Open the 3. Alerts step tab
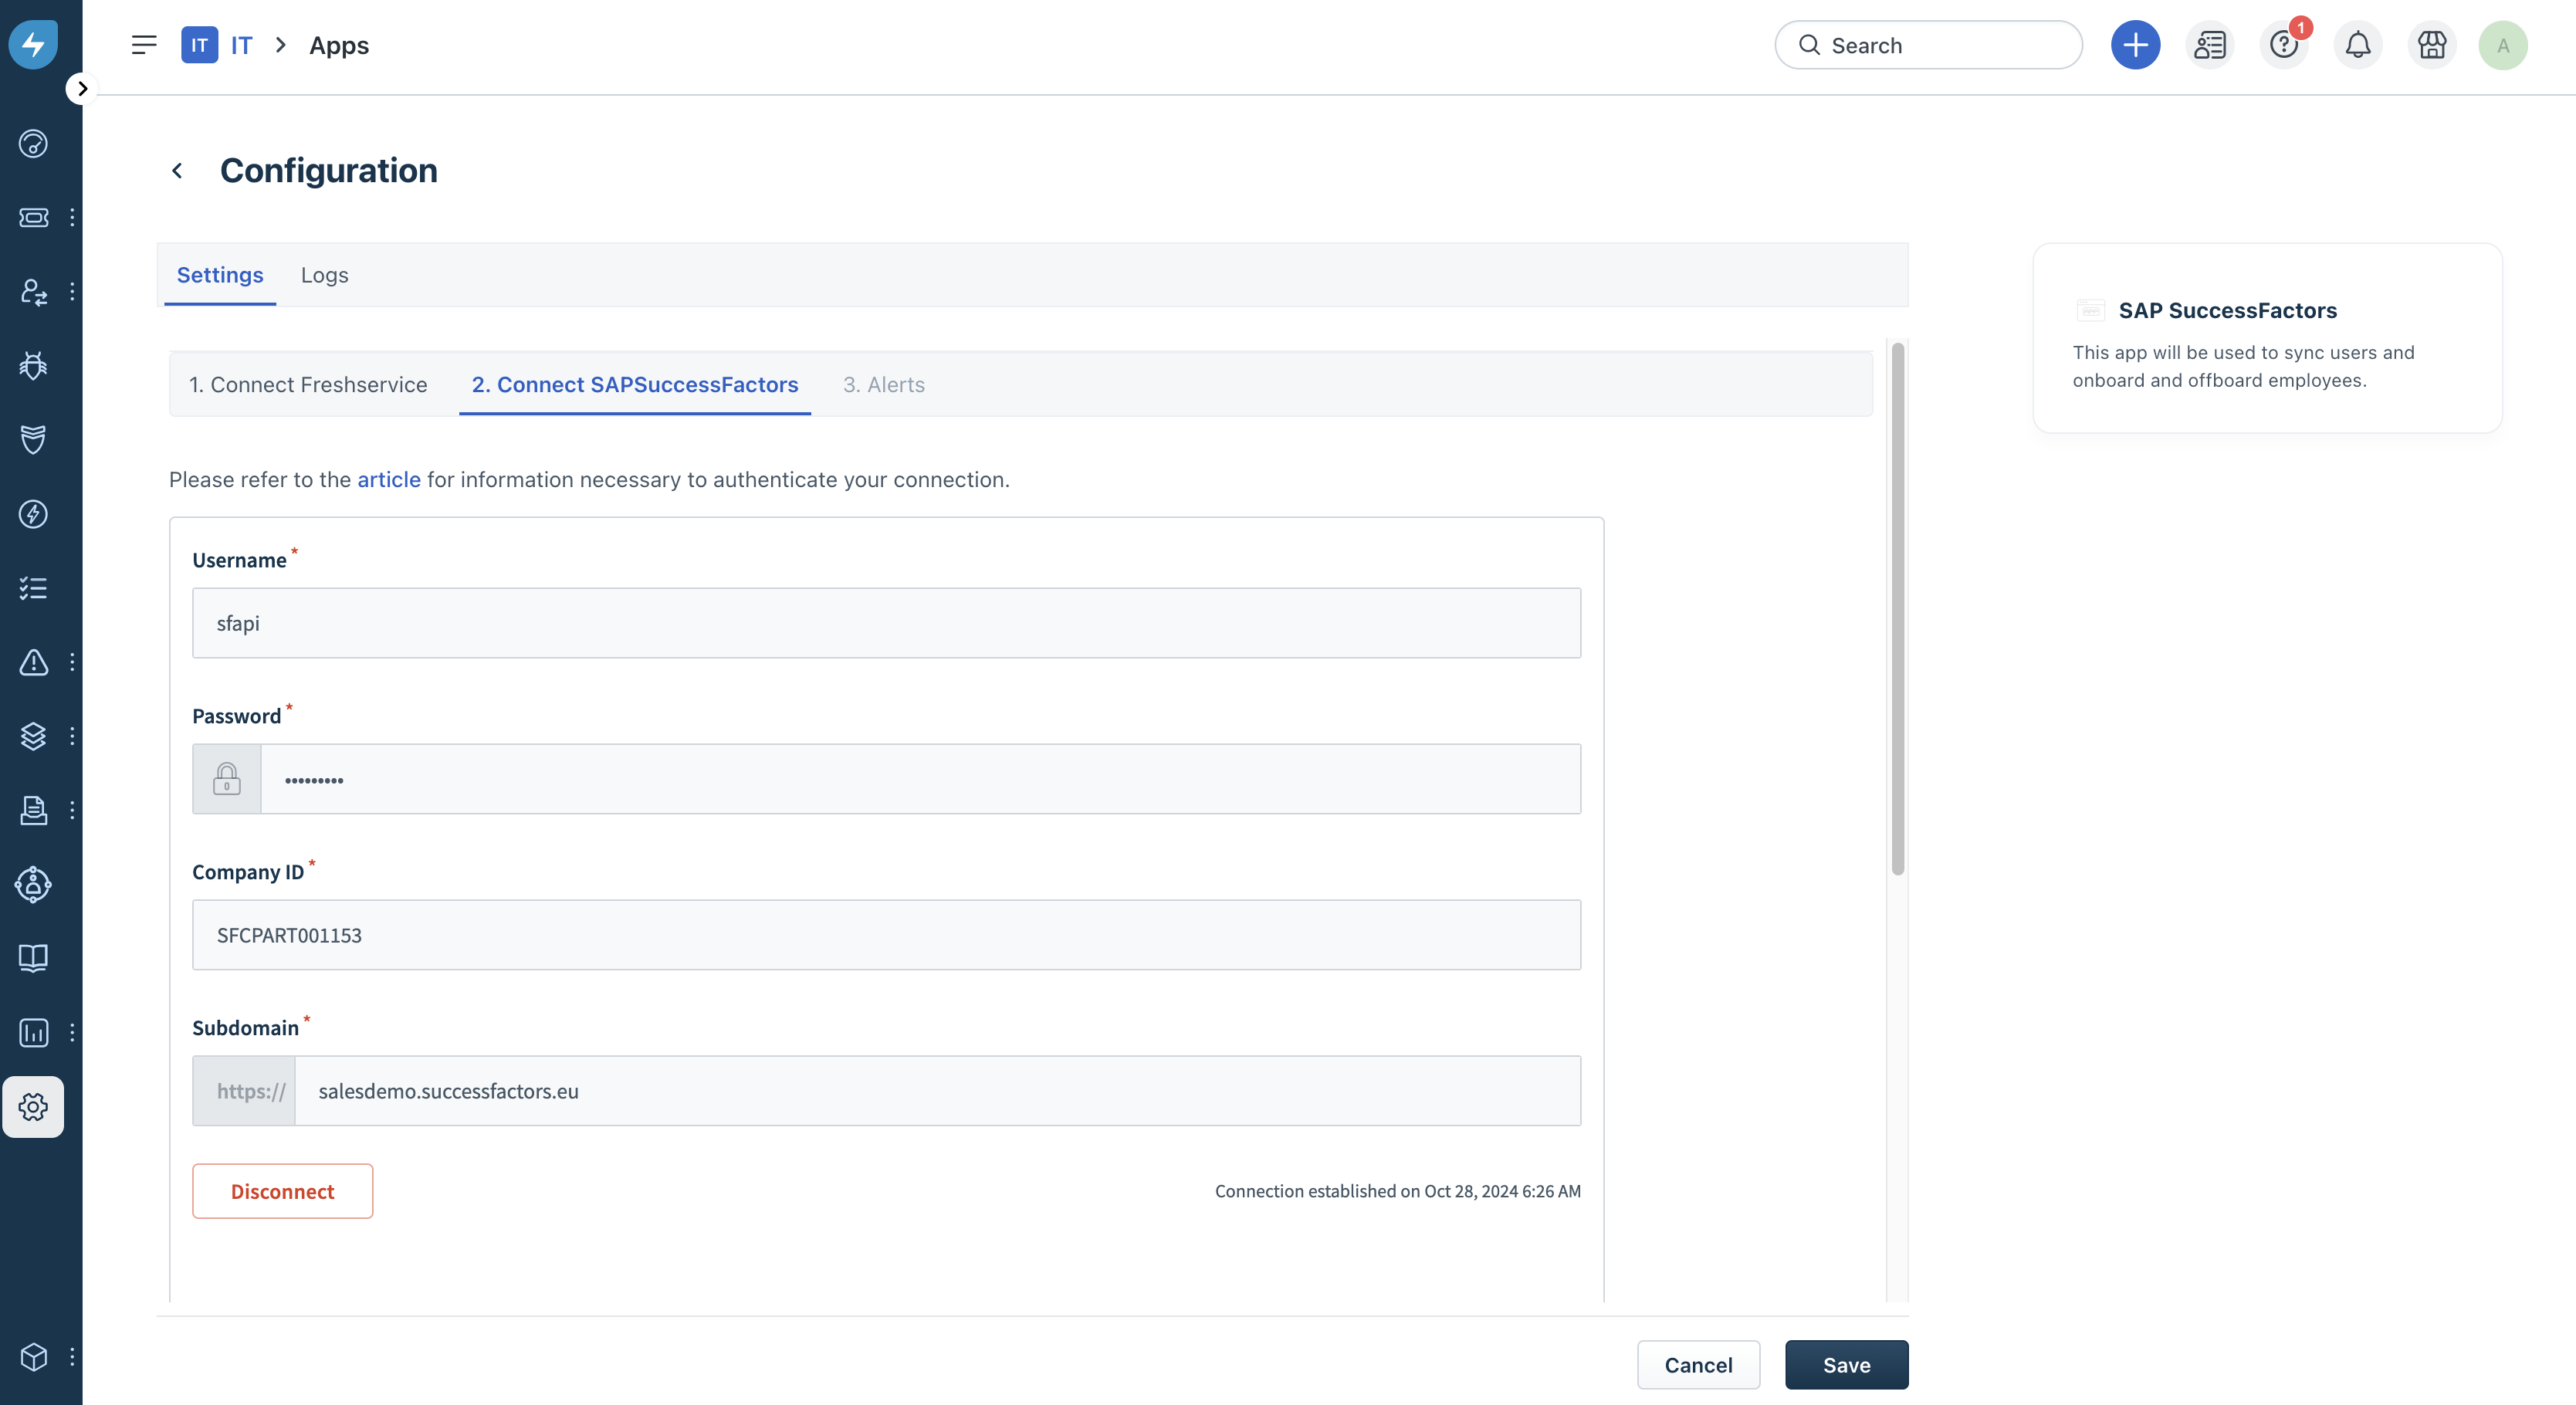2576x1405 pixels. coord(883,385)
